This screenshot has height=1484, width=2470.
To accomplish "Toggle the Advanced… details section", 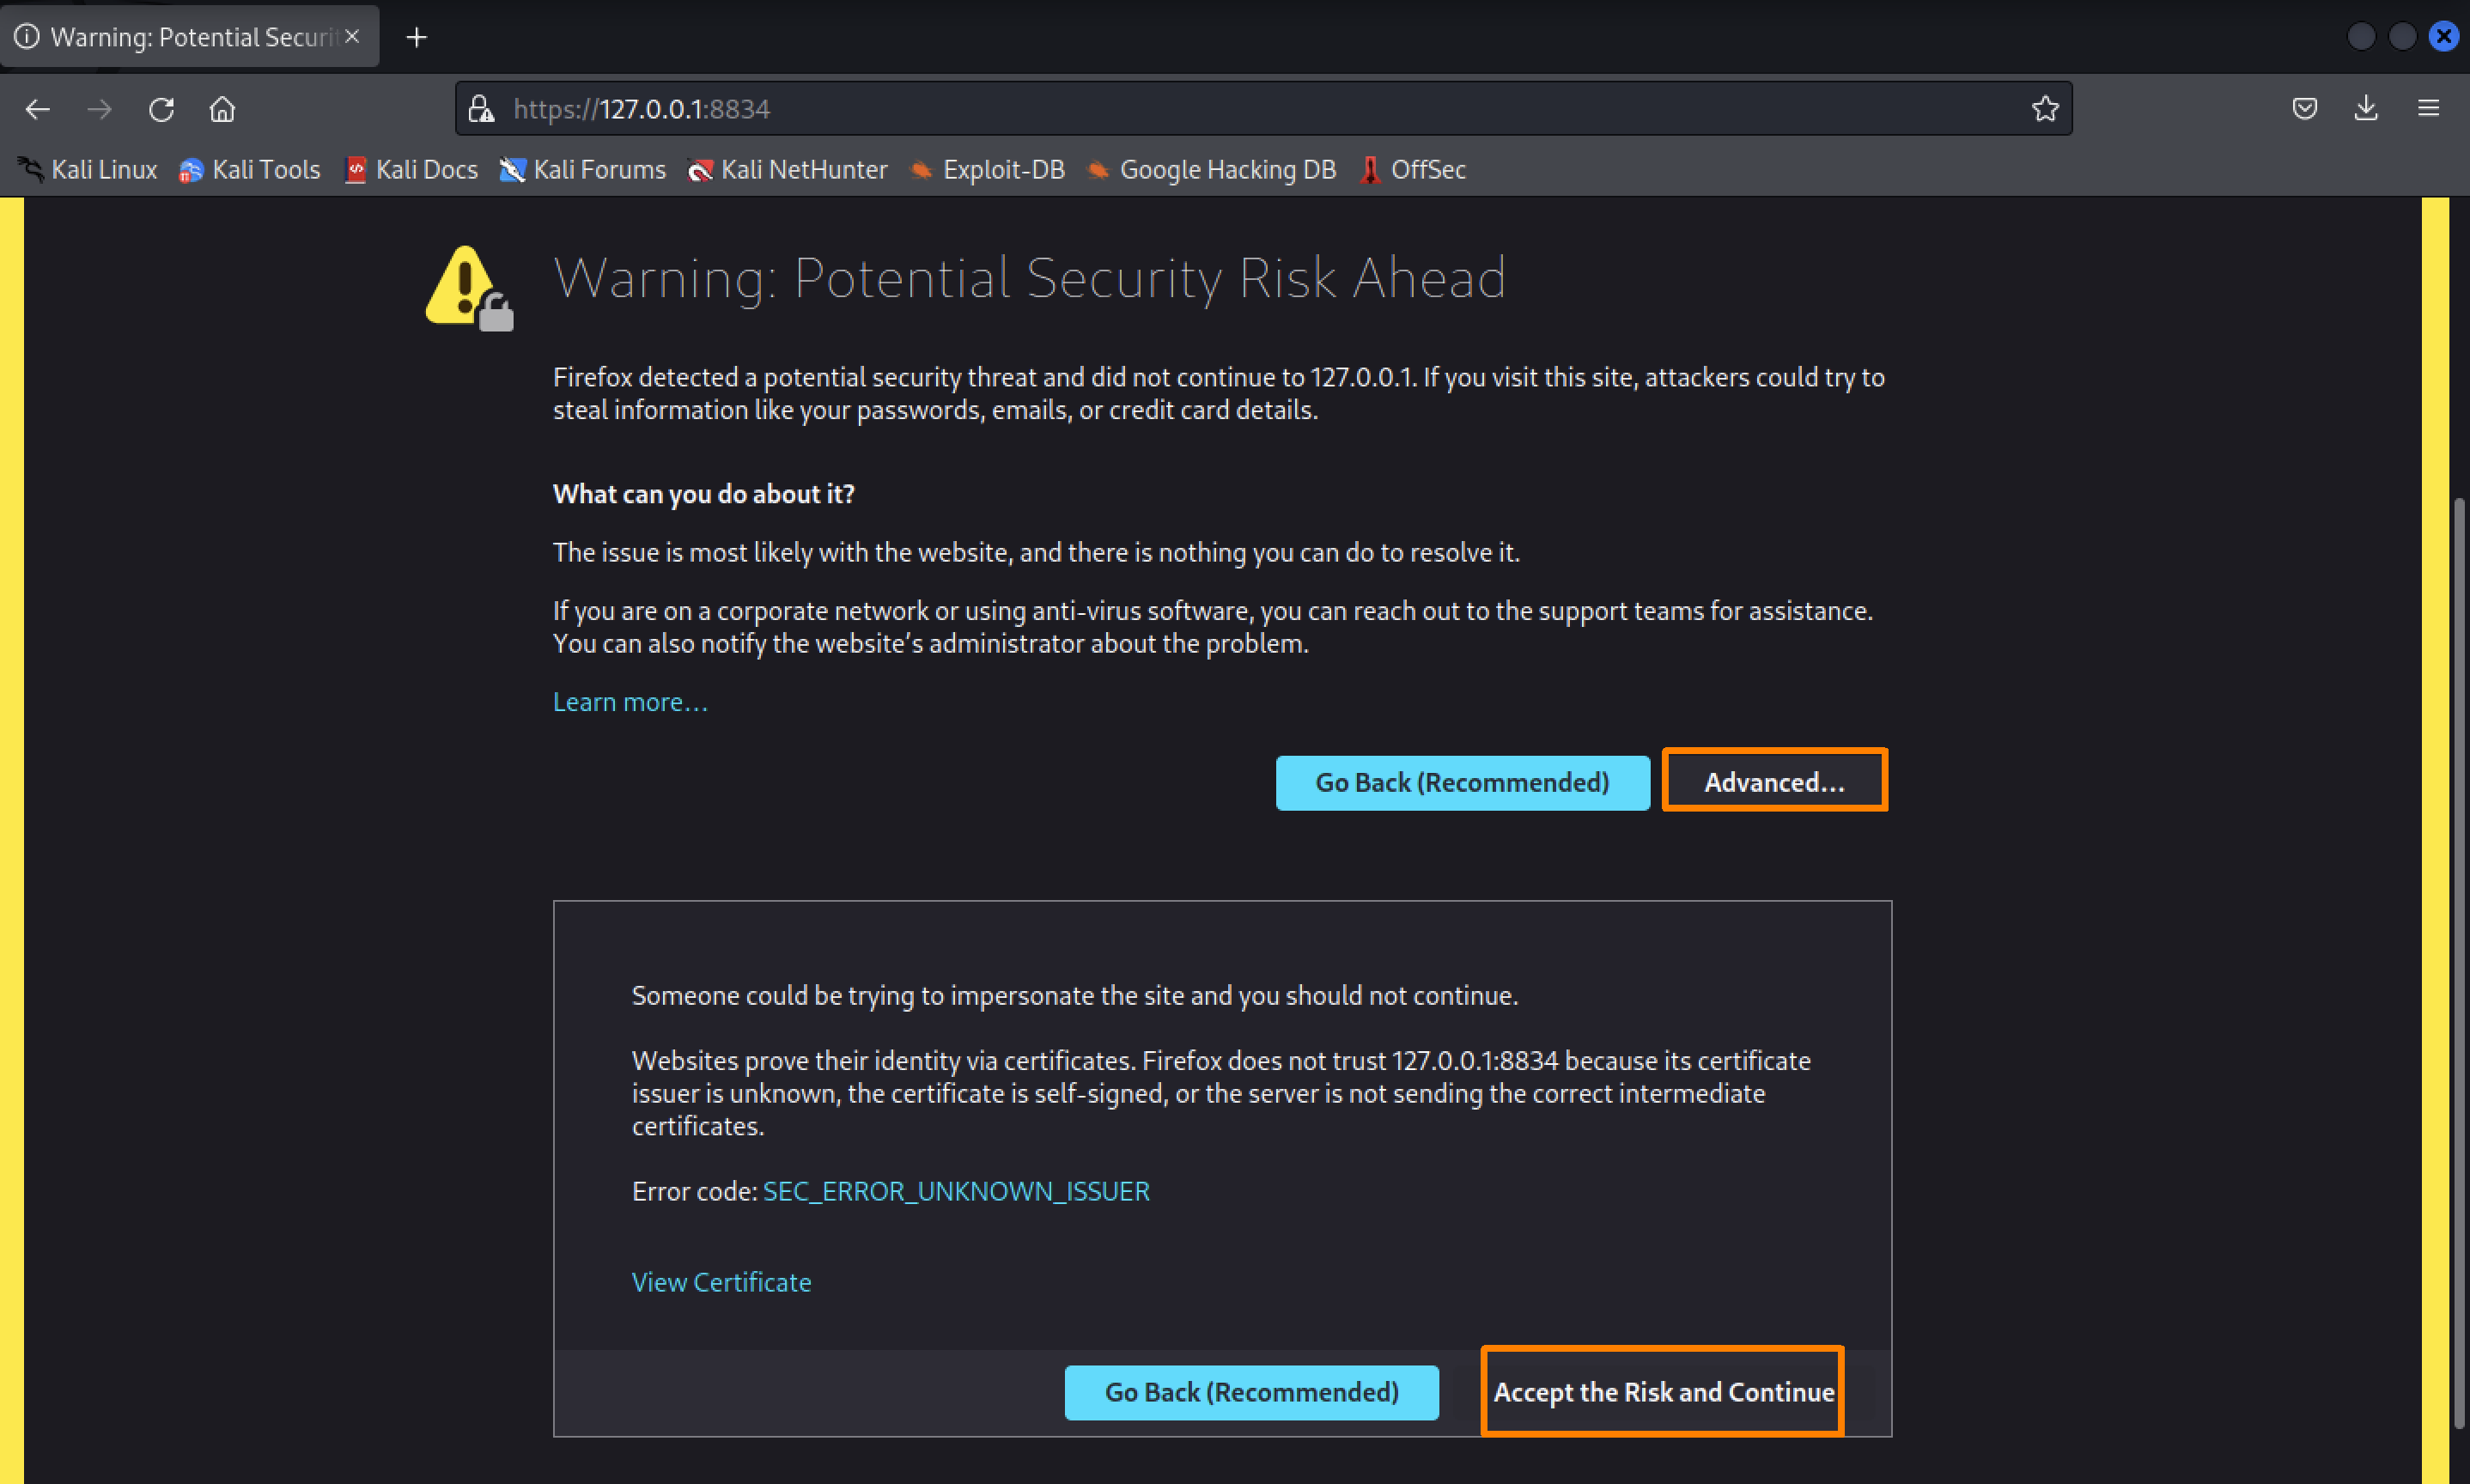I will point(1773,781).
